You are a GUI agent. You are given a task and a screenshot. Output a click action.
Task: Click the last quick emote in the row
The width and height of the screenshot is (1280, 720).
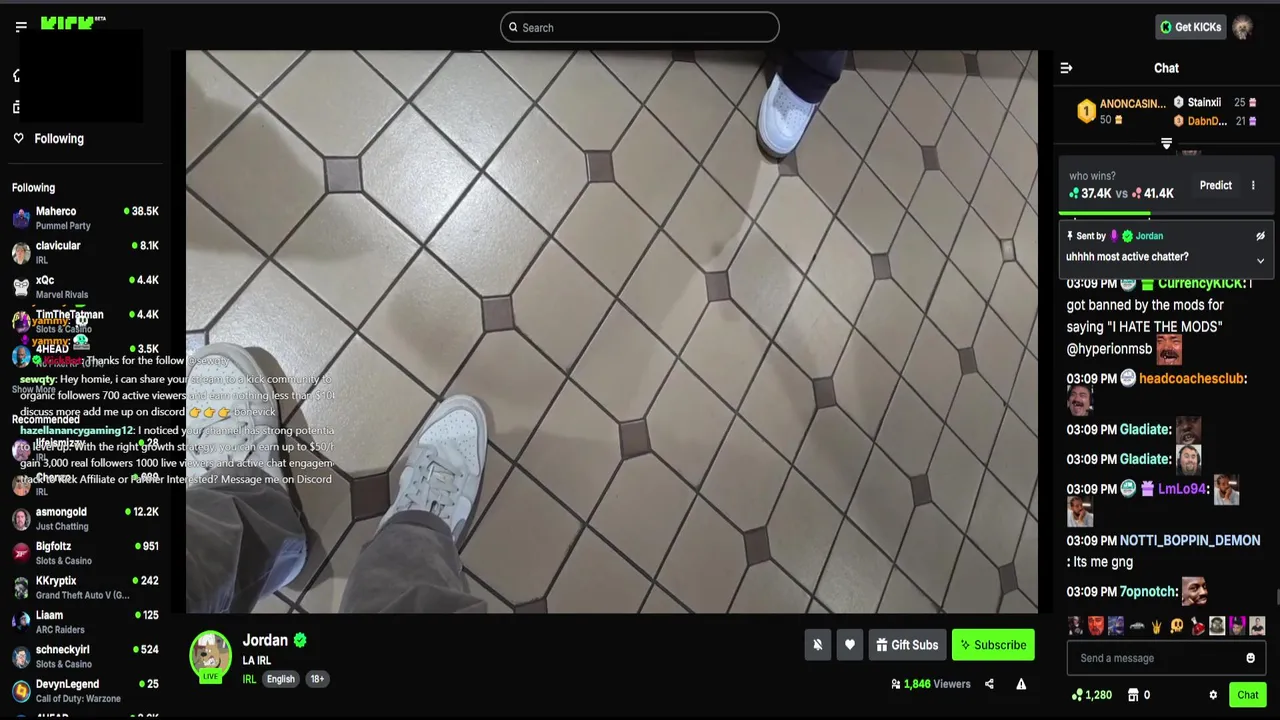(1257, 626)
